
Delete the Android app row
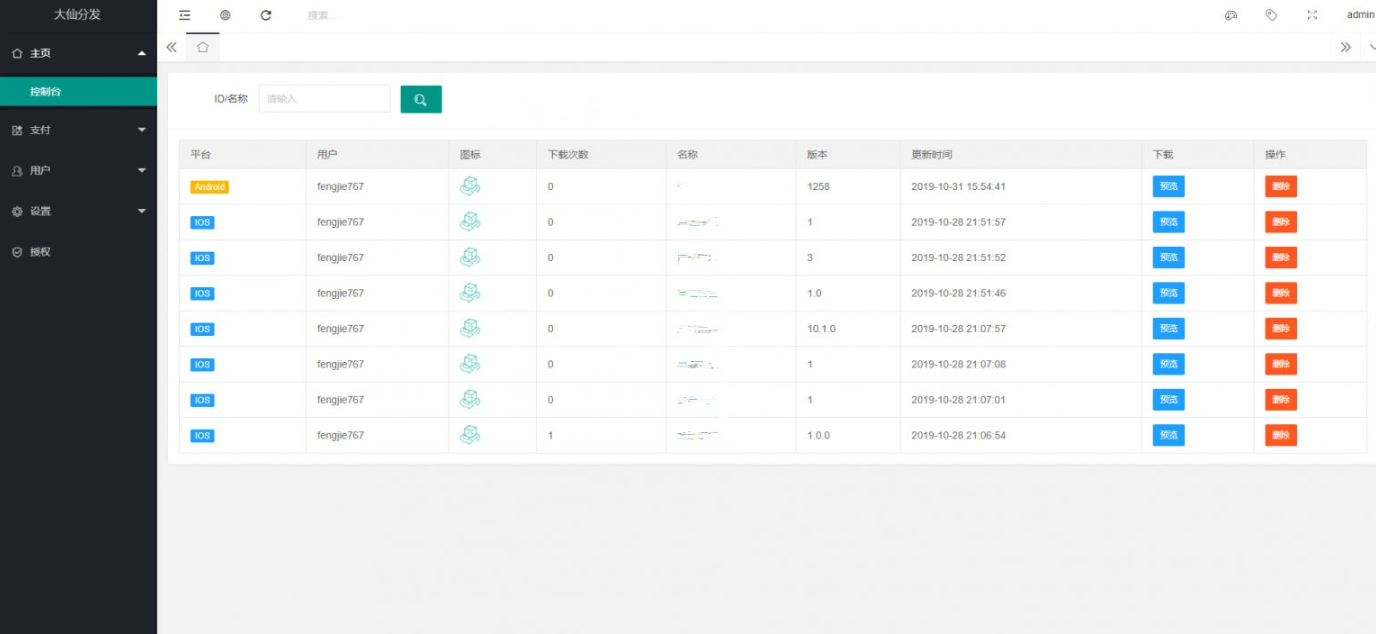tap(1281, 186)
